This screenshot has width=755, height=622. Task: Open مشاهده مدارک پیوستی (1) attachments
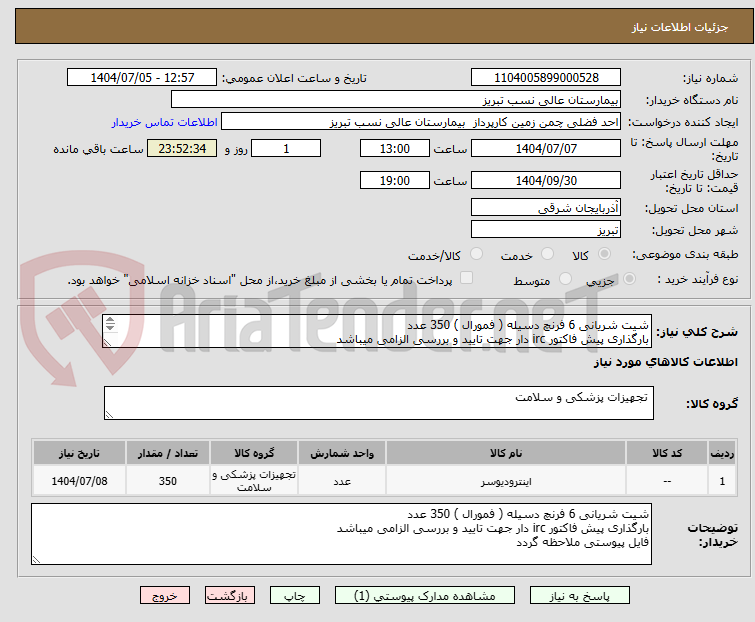pyautogui.click(x=425, y=596)
